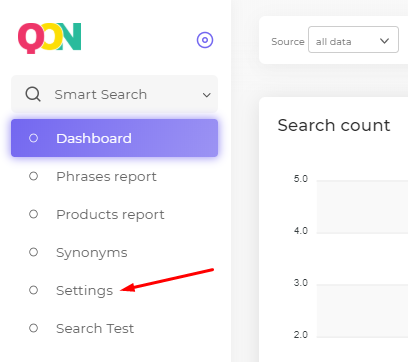Click the circle bullet next to Dashboard
The height and width of the screenshot is (362, 408).
[x=33, y=138]
